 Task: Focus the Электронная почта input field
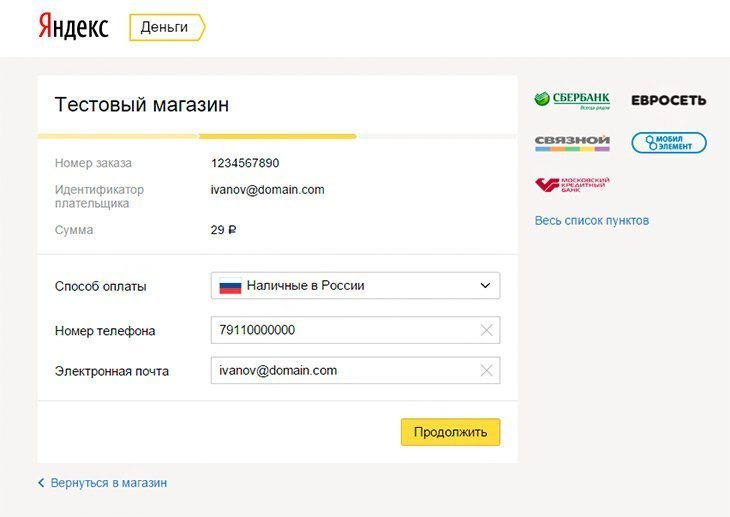point(355,371)
